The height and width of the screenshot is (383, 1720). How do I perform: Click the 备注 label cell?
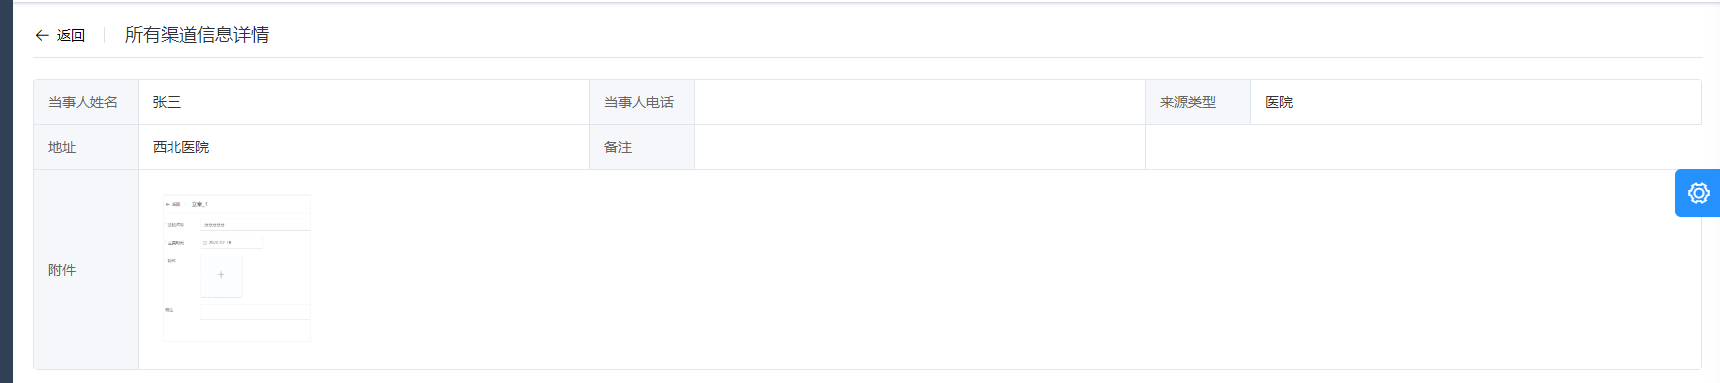tap(642, 147)
